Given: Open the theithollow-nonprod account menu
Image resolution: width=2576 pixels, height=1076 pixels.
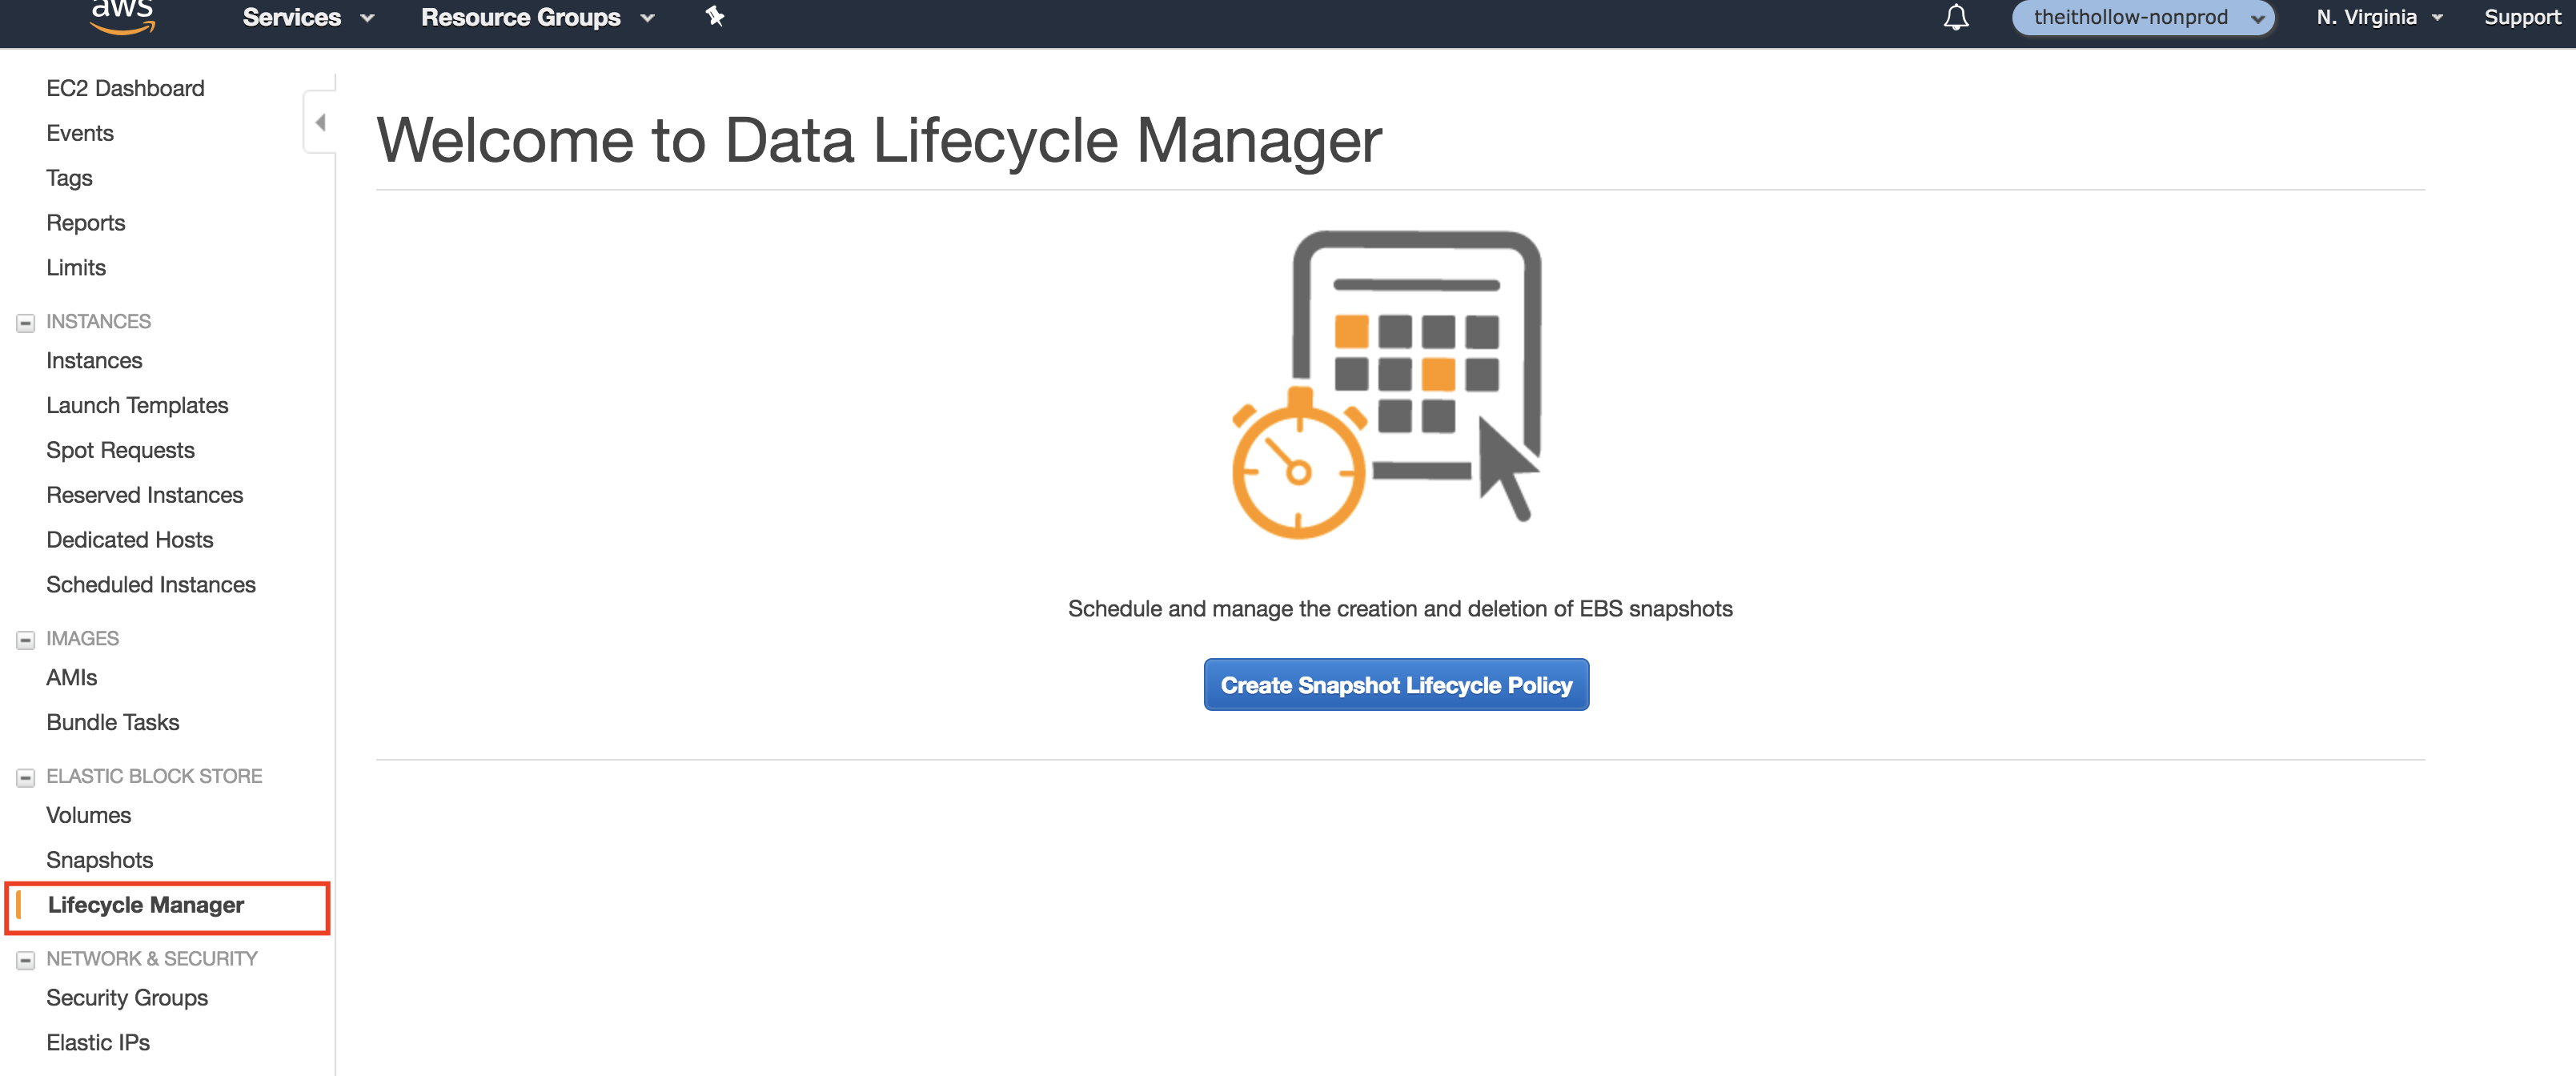Looking at the screenshot, I should click(x=2142, y=17).
